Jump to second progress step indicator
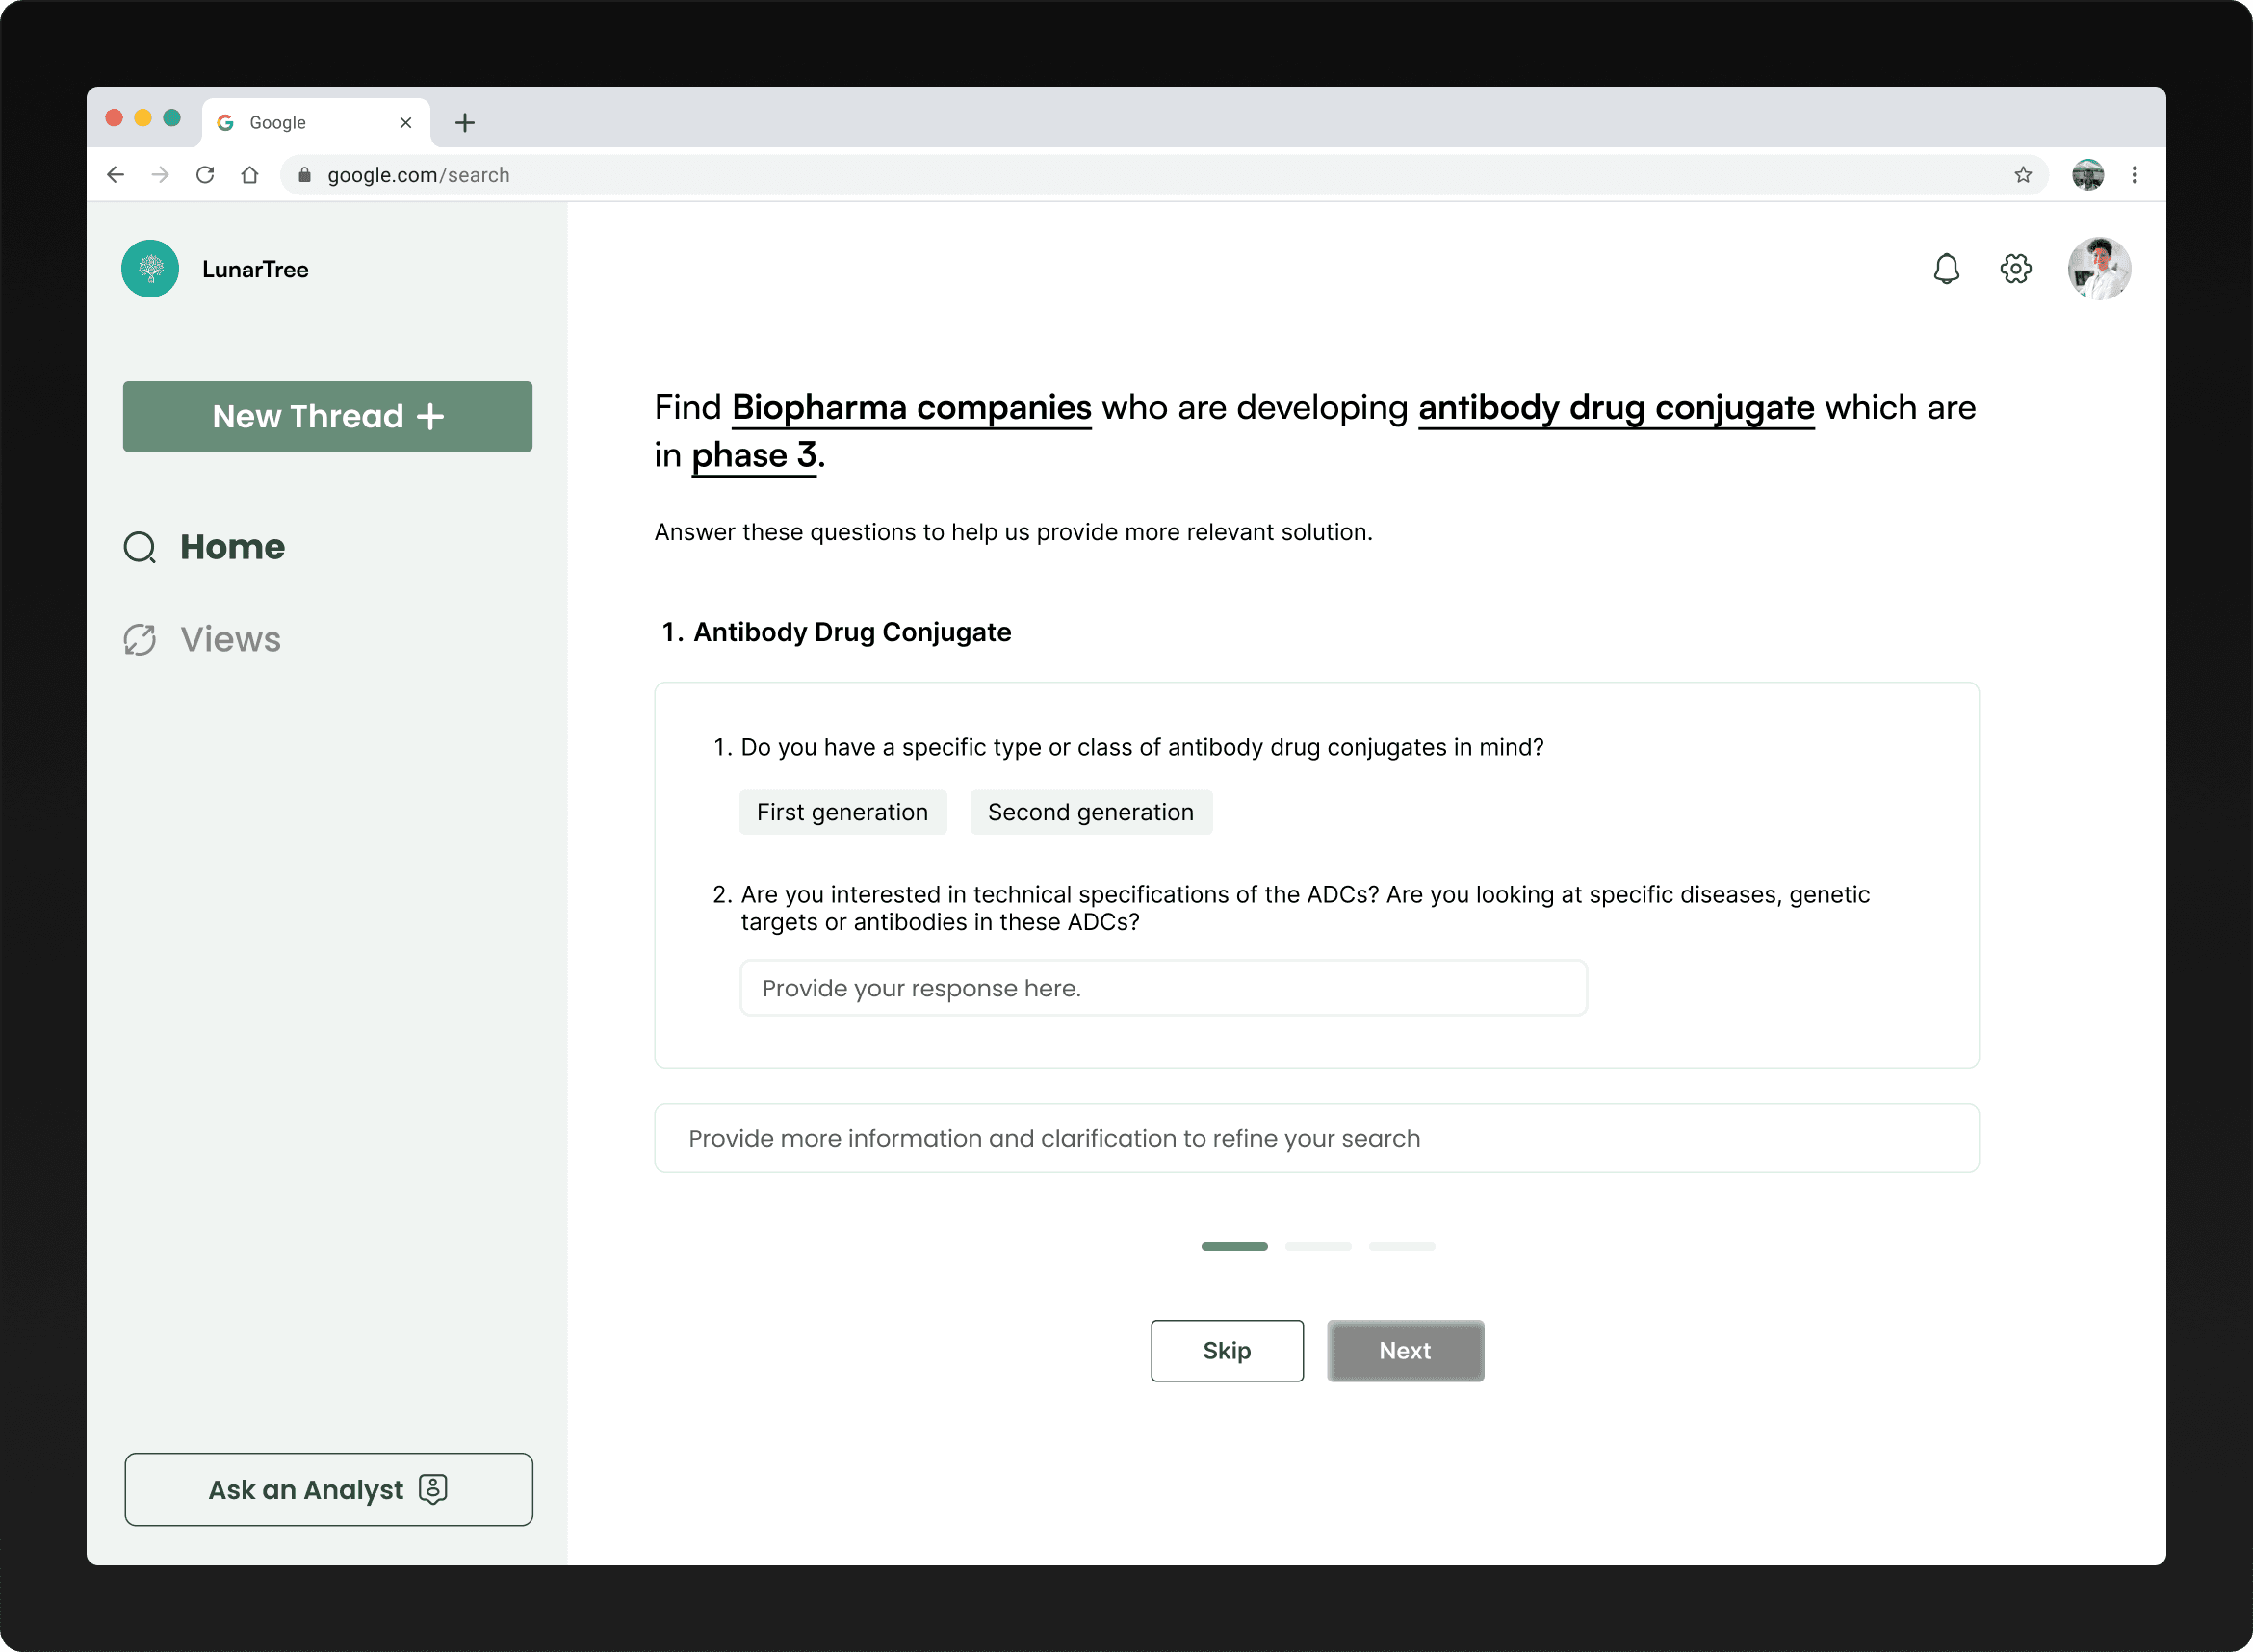The height and width of the screenshot is (1652, 2253). [1317, 1246]
